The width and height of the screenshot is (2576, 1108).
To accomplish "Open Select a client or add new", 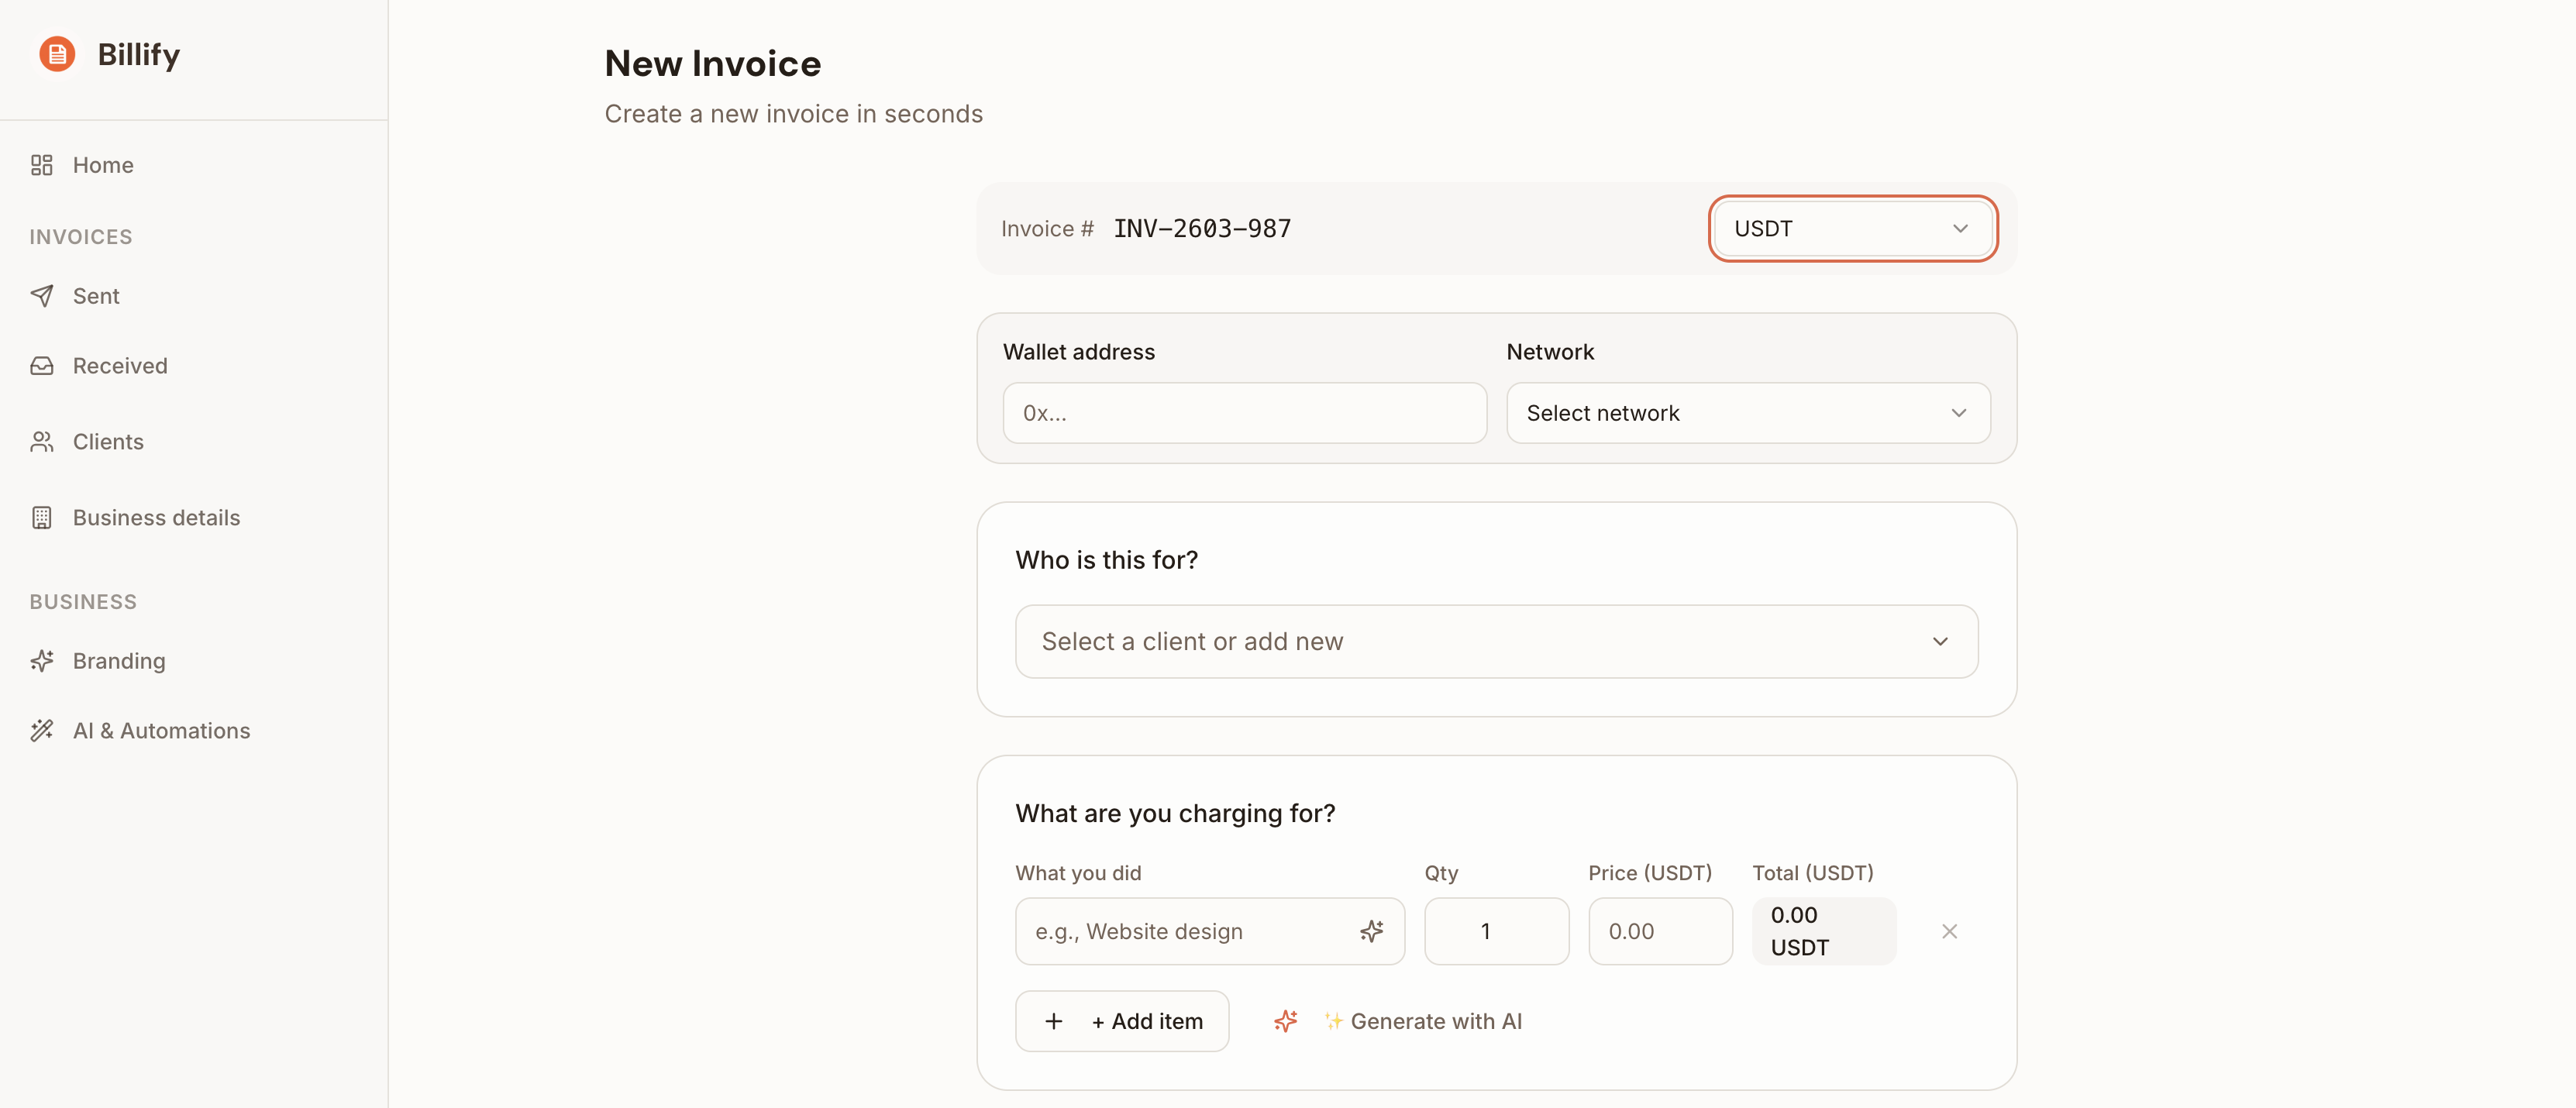I will point(1495,642).
